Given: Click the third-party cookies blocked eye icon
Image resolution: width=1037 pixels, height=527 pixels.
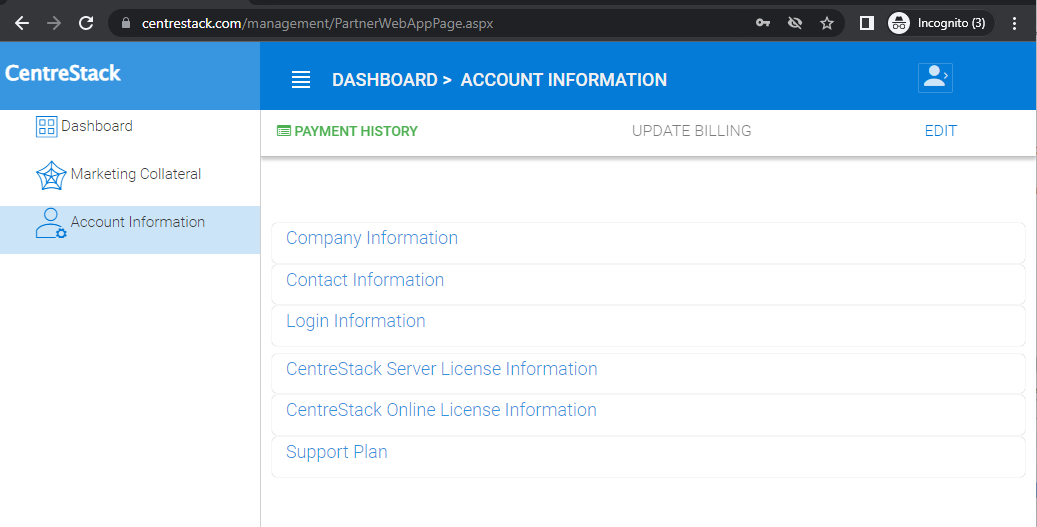Looking at the screenshot, I should pos(795,23).
